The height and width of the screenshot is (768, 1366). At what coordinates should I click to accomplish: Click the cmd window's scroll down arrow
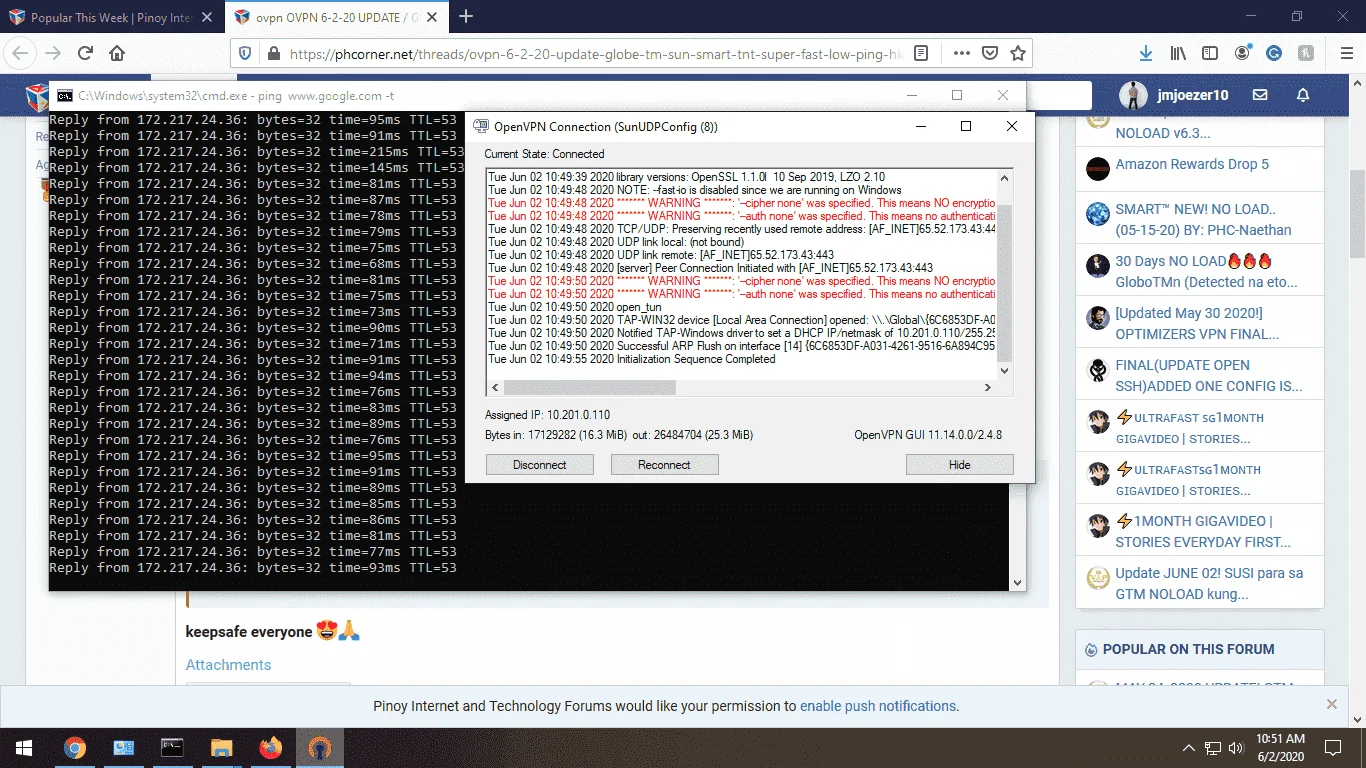point(1017,582)
